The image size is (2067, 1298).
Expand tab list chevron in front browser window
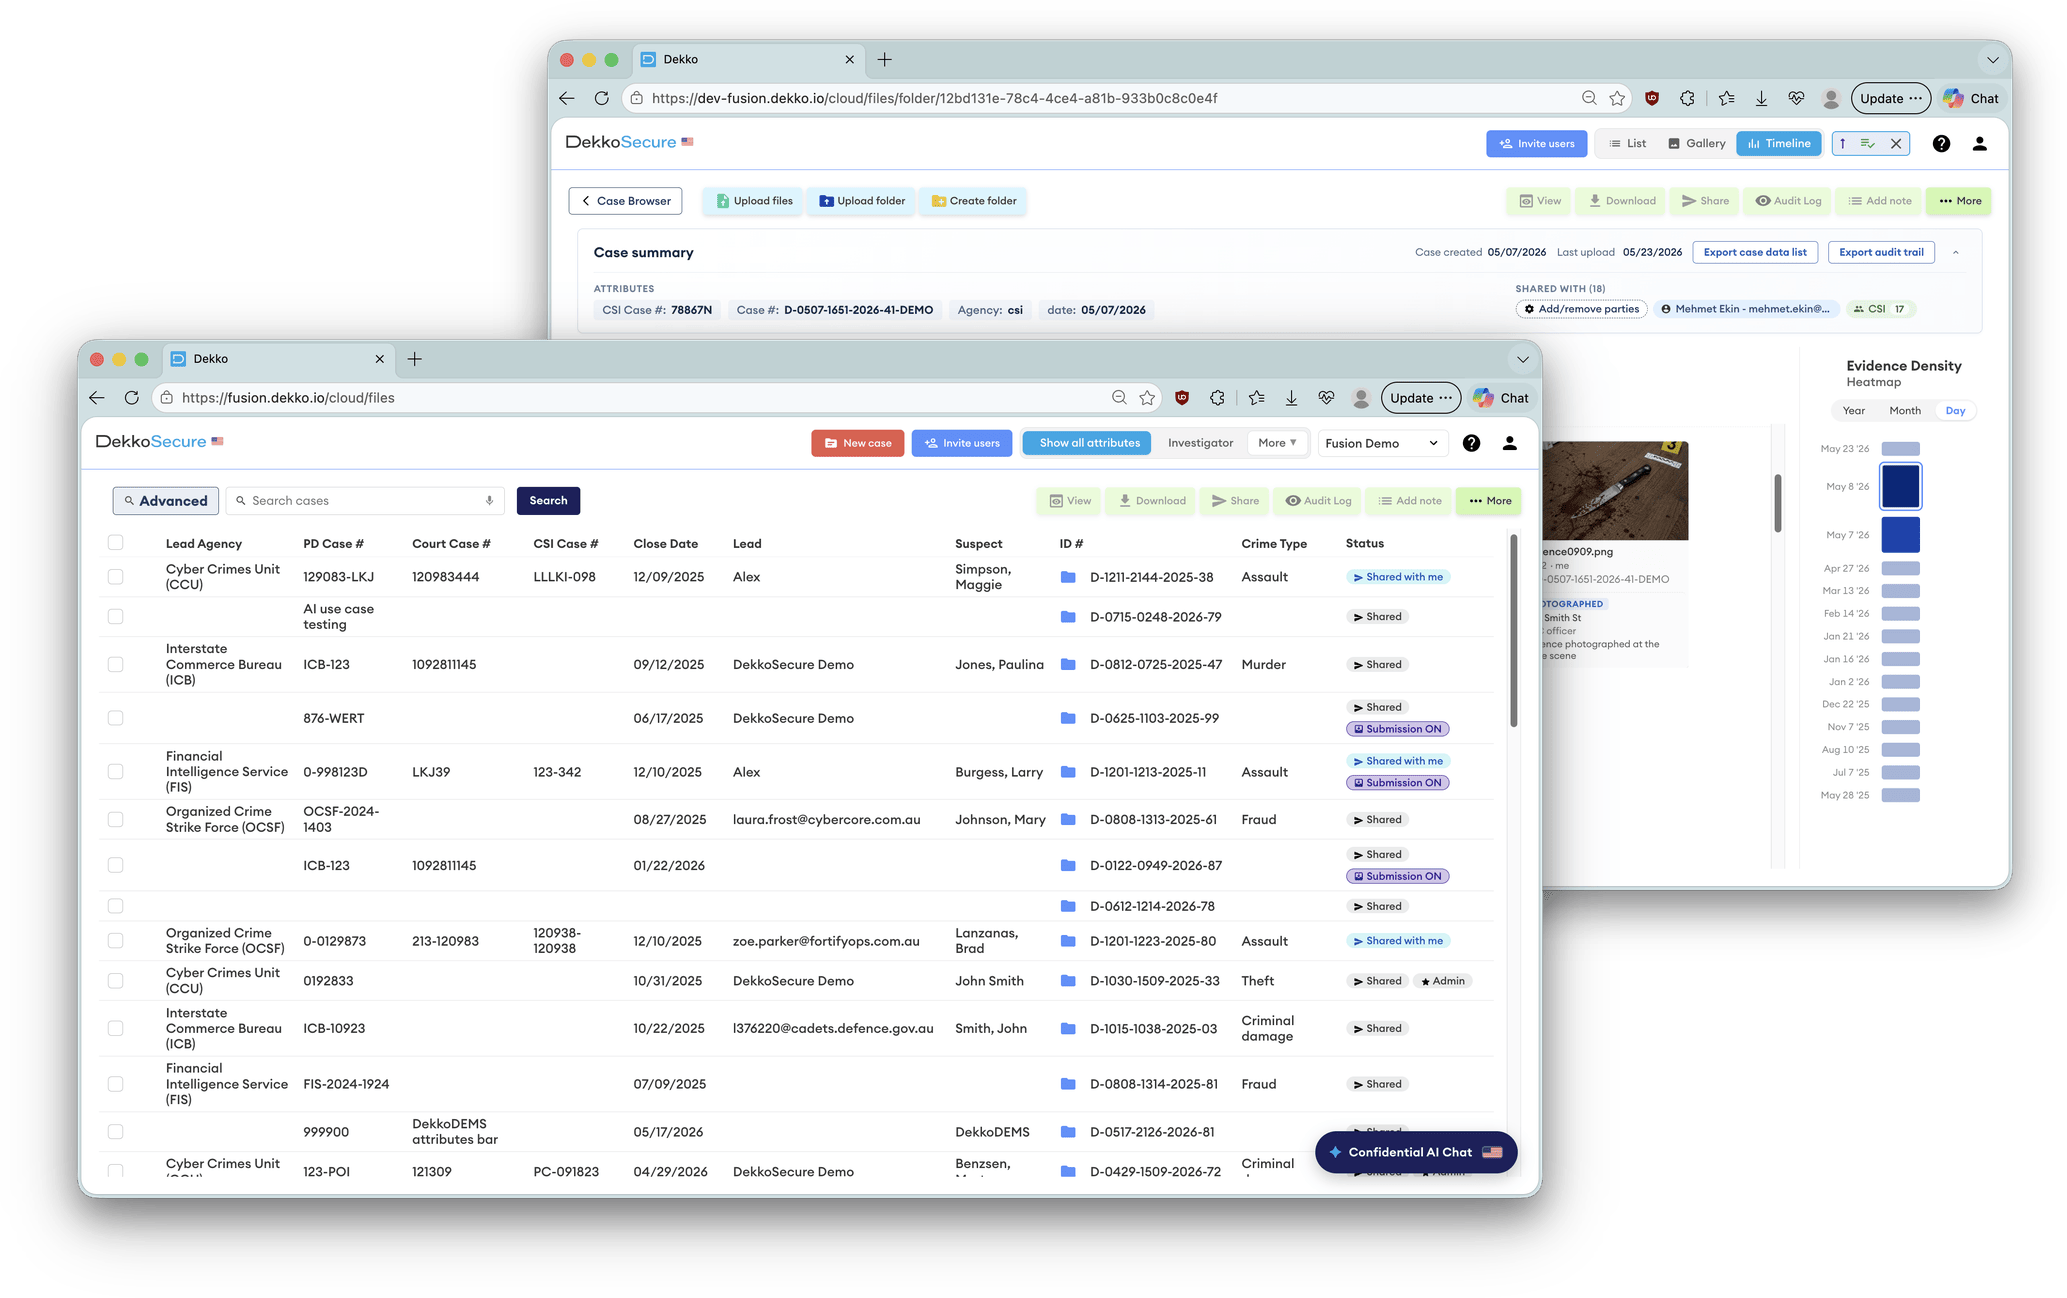[x=1522, y=359]
